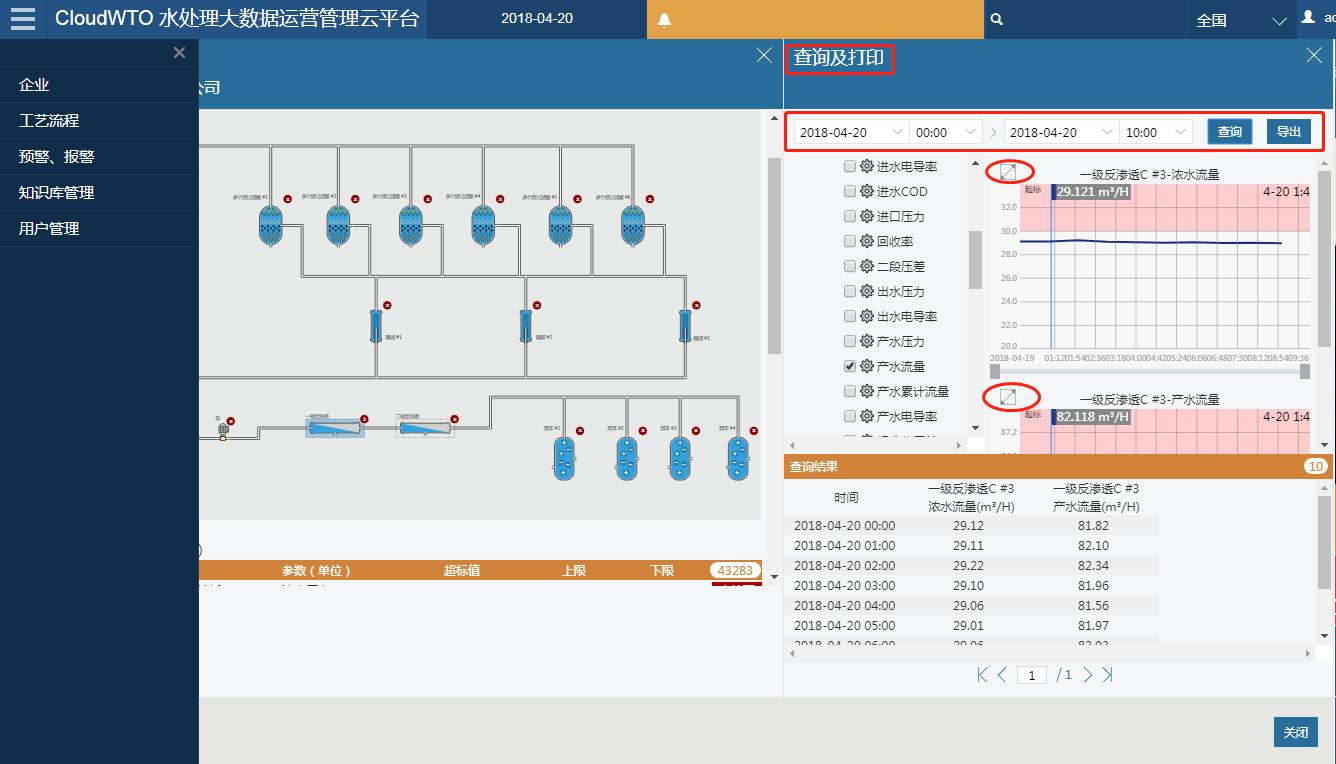This screenshot has height=764, width=1336.
Task: Click the 导出 export button
Action: [1289, 131]
